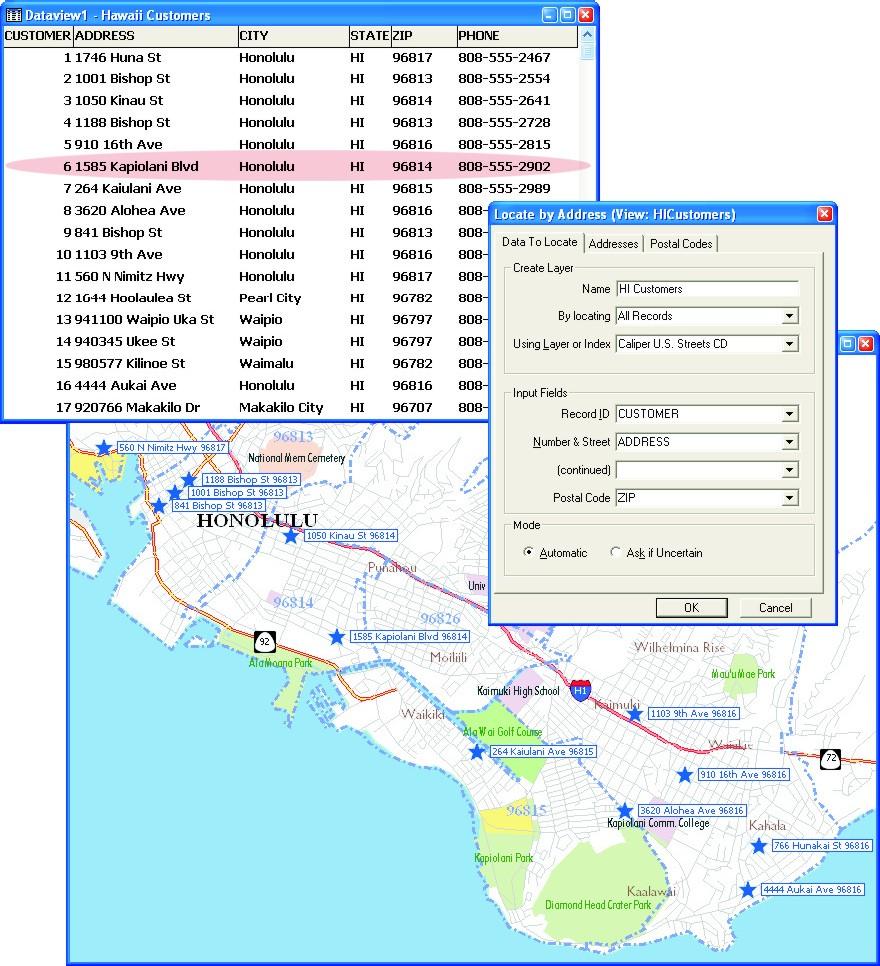Click the star marker for 1001 Bishop St
Screen dimensions: 880x966
175,493
